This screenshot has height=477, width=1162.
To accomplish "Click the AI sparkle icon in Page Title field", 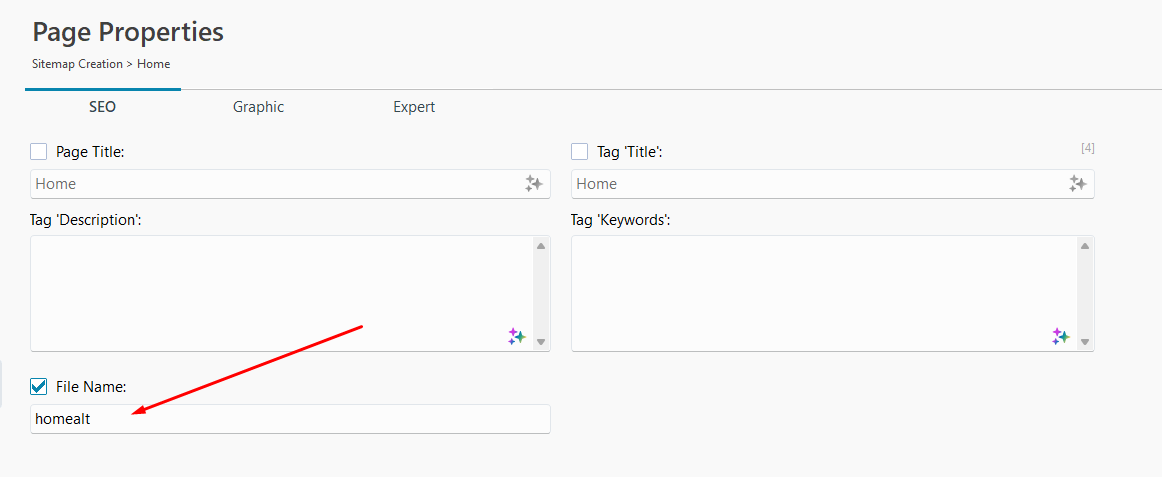I will [533, 184].
